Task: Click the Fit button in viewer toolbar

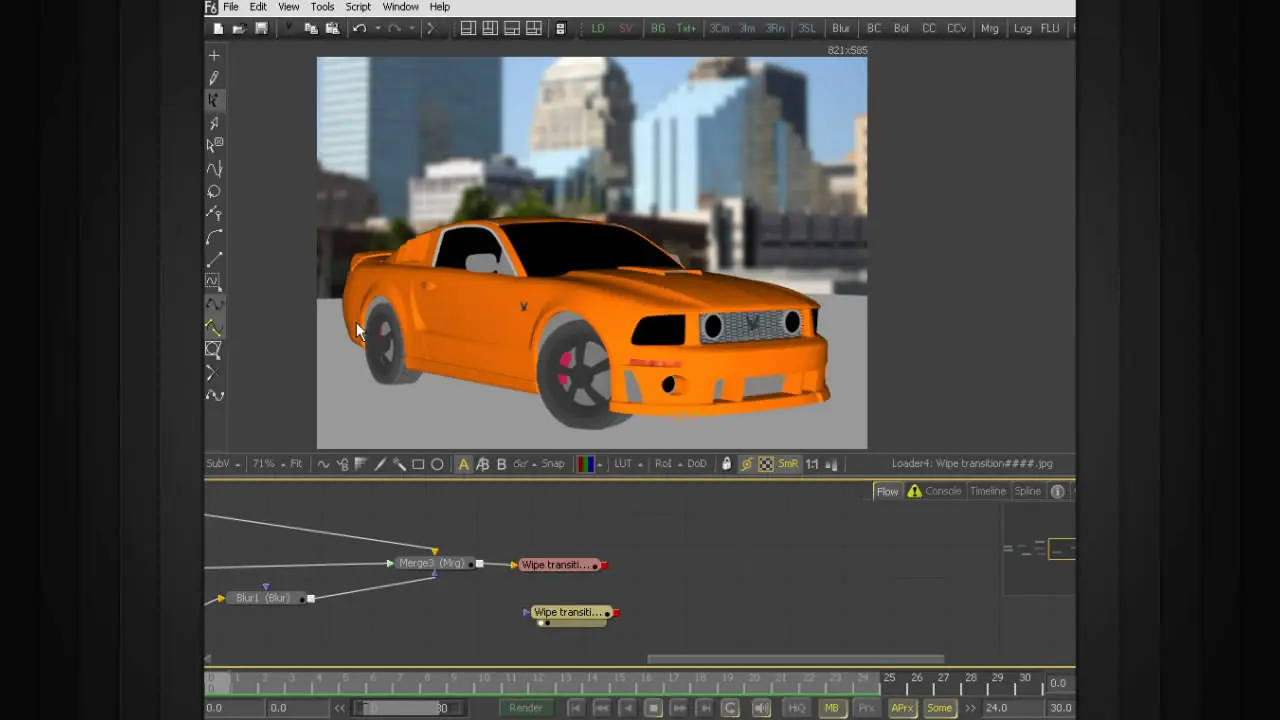Action: tap(296, 464)
